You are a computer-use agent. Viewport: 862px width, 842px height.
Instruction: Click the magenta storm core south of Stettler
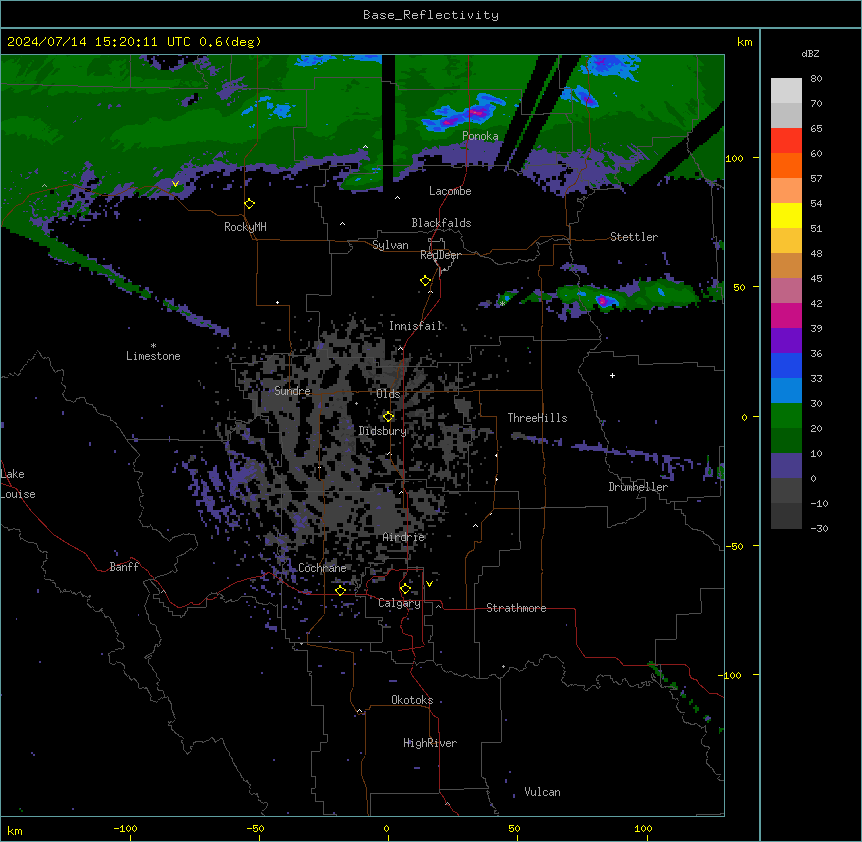pos(602,301)
